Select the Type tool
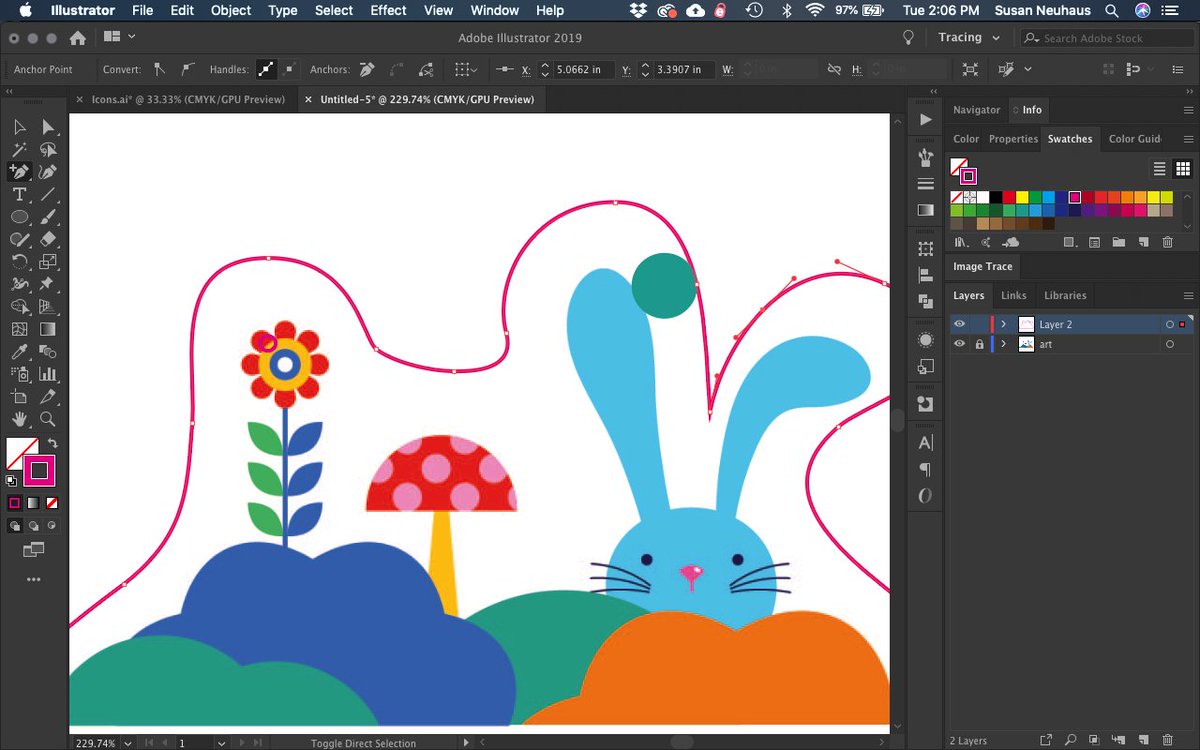This screenshot has height=750, width=1200. (19, 194)
